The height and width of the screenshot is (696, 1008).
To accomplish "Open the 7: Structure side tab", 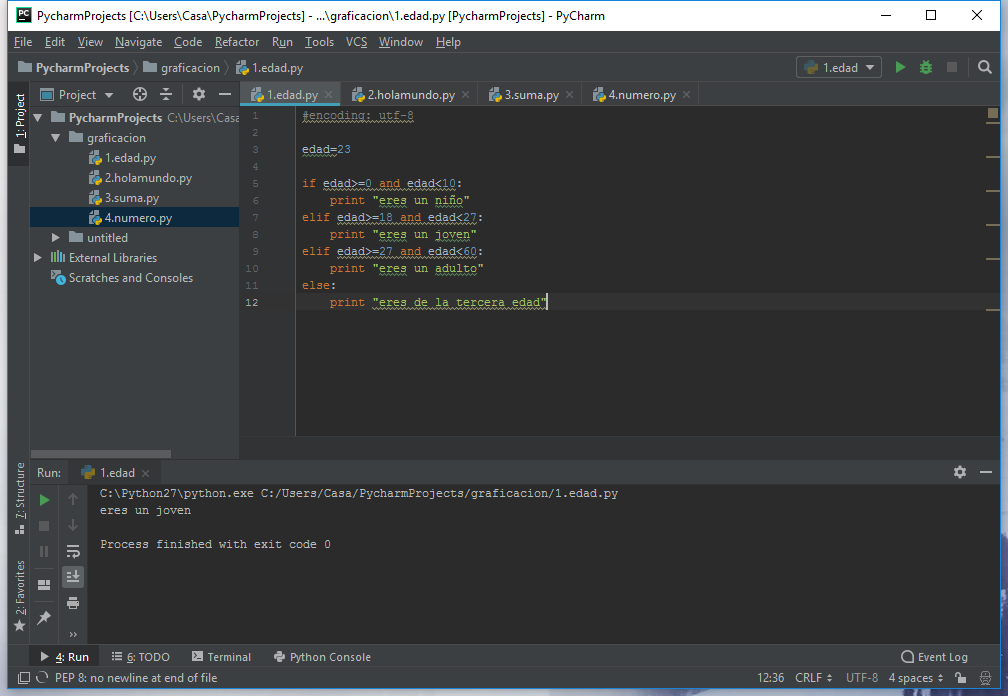I will (20, 498).
